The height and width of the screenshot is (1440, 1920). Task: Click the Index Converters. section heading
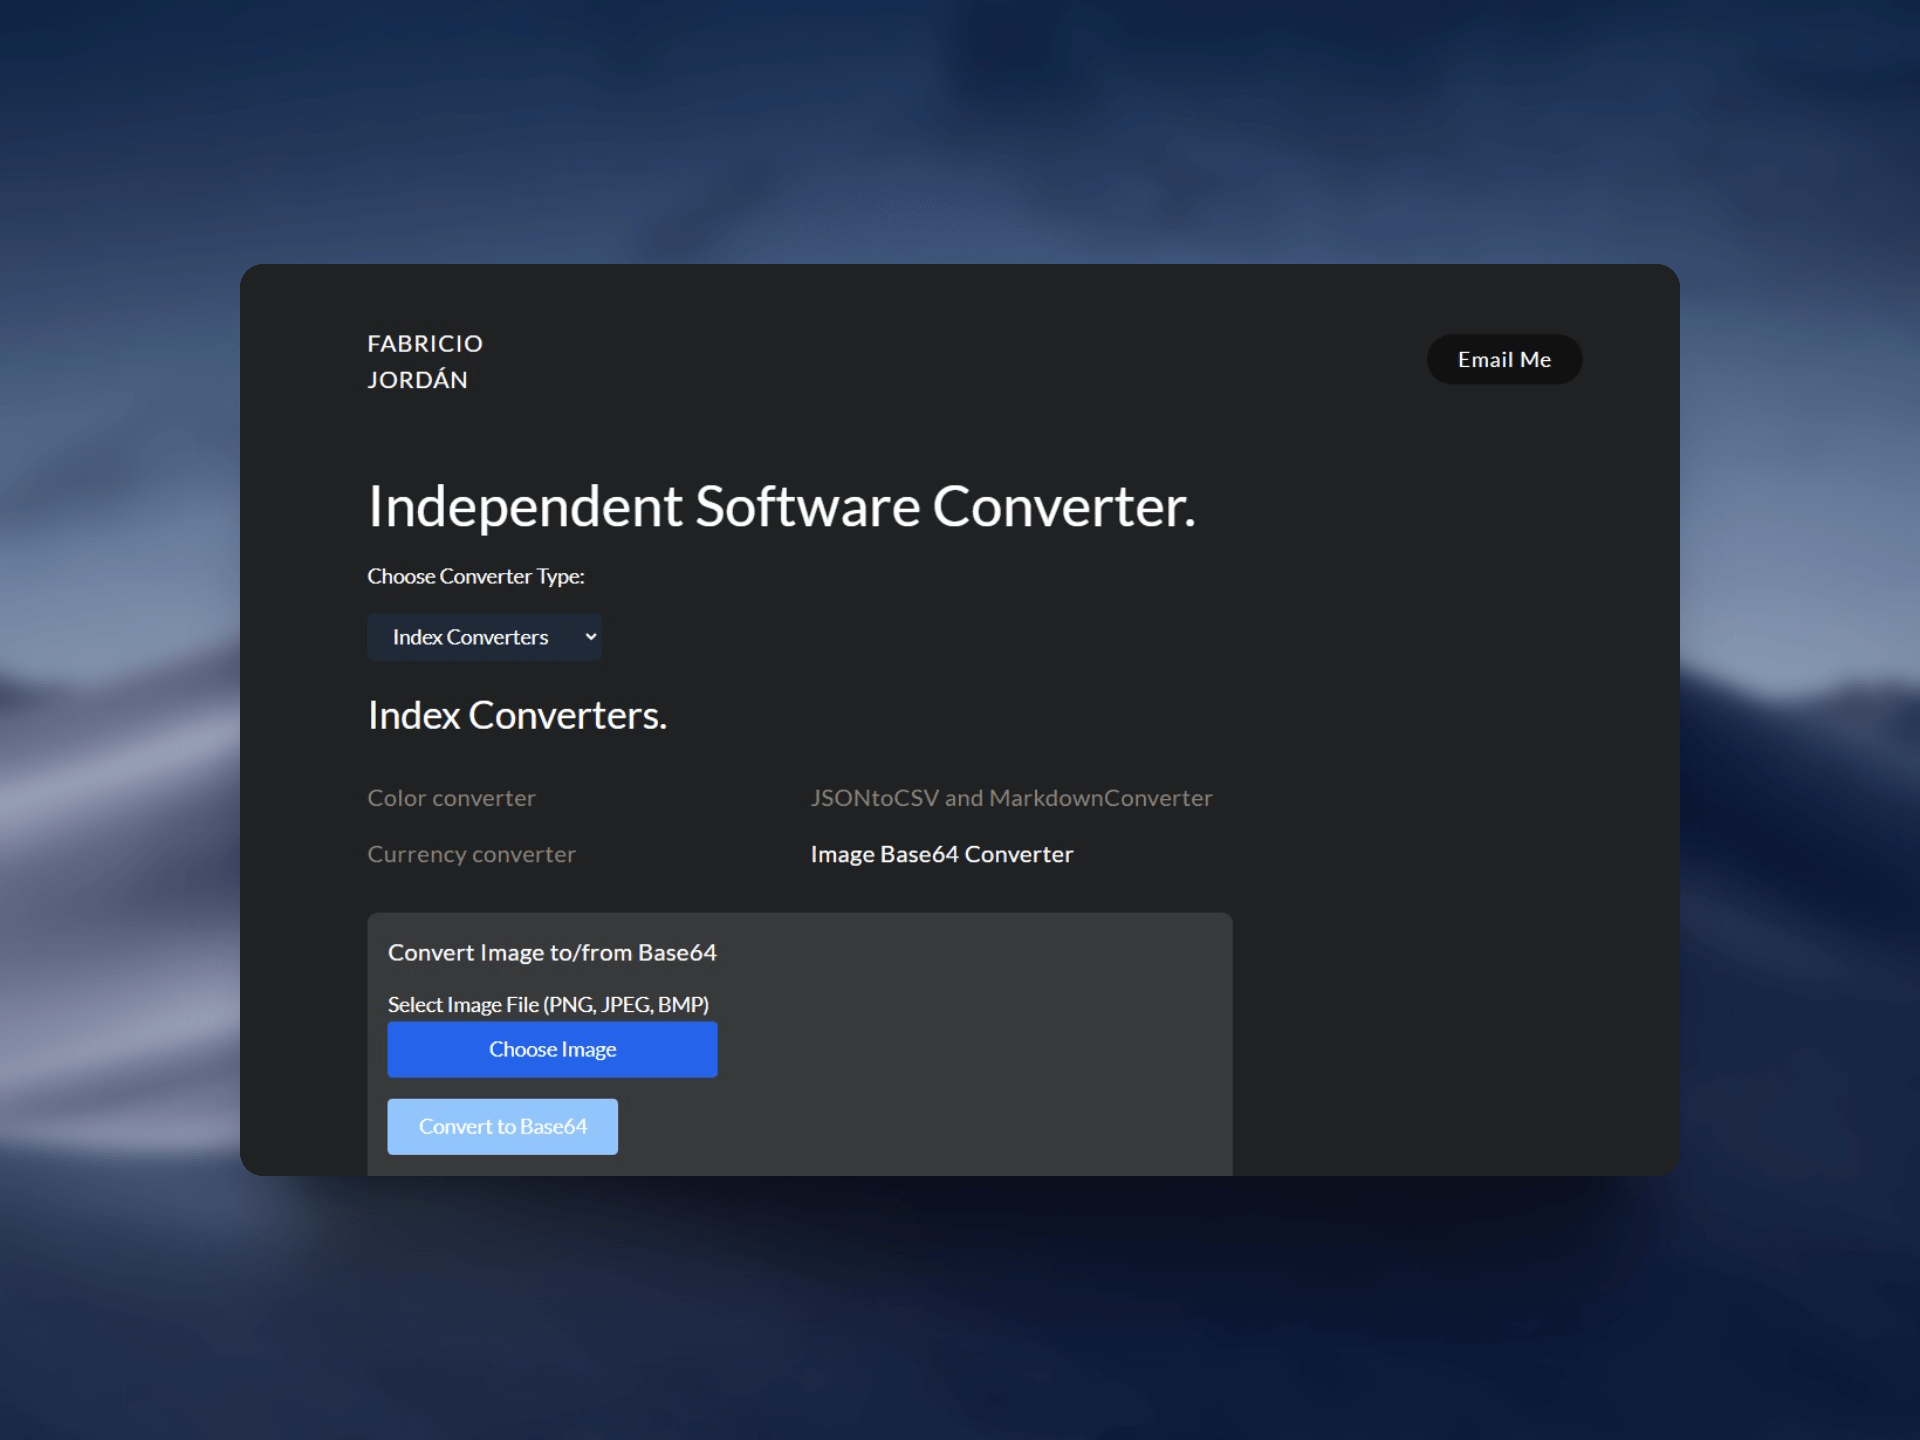click(x=517, y=716)
